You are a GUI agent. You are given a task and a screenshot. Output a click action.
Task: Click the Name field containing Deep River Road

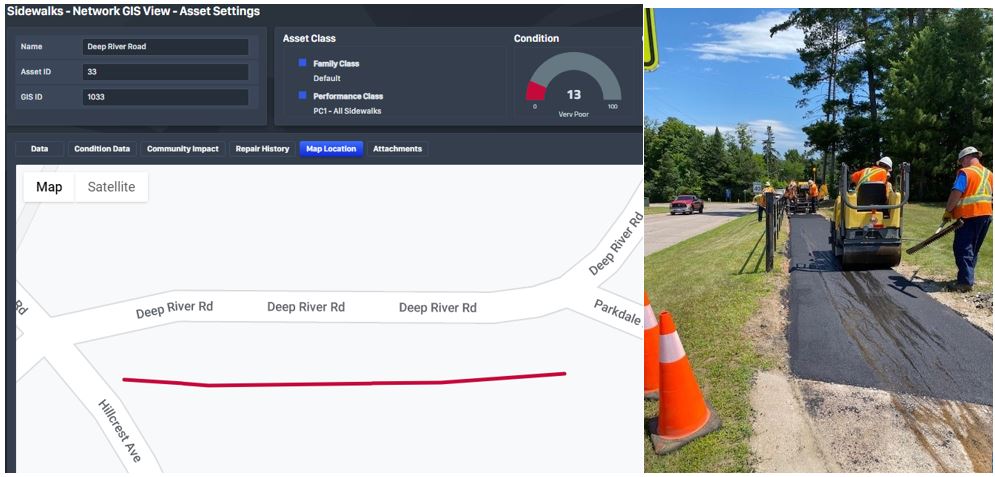click(x=166, y=47)
